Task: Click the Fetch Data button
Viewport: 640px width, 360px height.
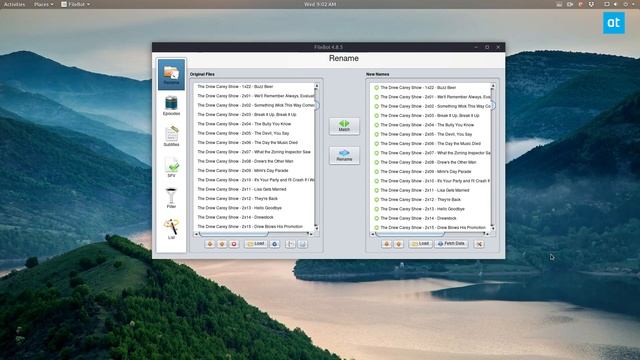Action: [451, 244]
